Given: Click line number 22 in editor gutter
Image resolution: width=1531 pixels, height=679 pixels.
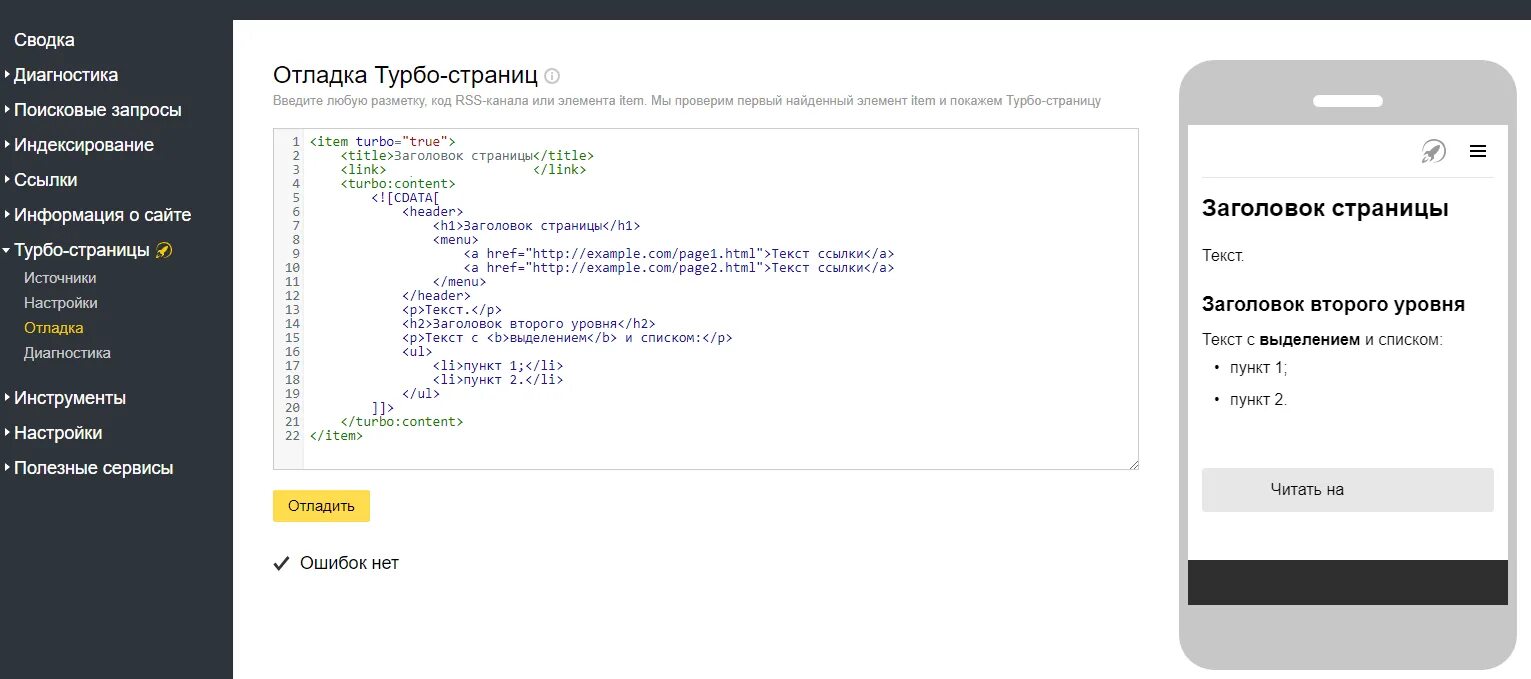Looking at the screenshot, I should 292,436.
